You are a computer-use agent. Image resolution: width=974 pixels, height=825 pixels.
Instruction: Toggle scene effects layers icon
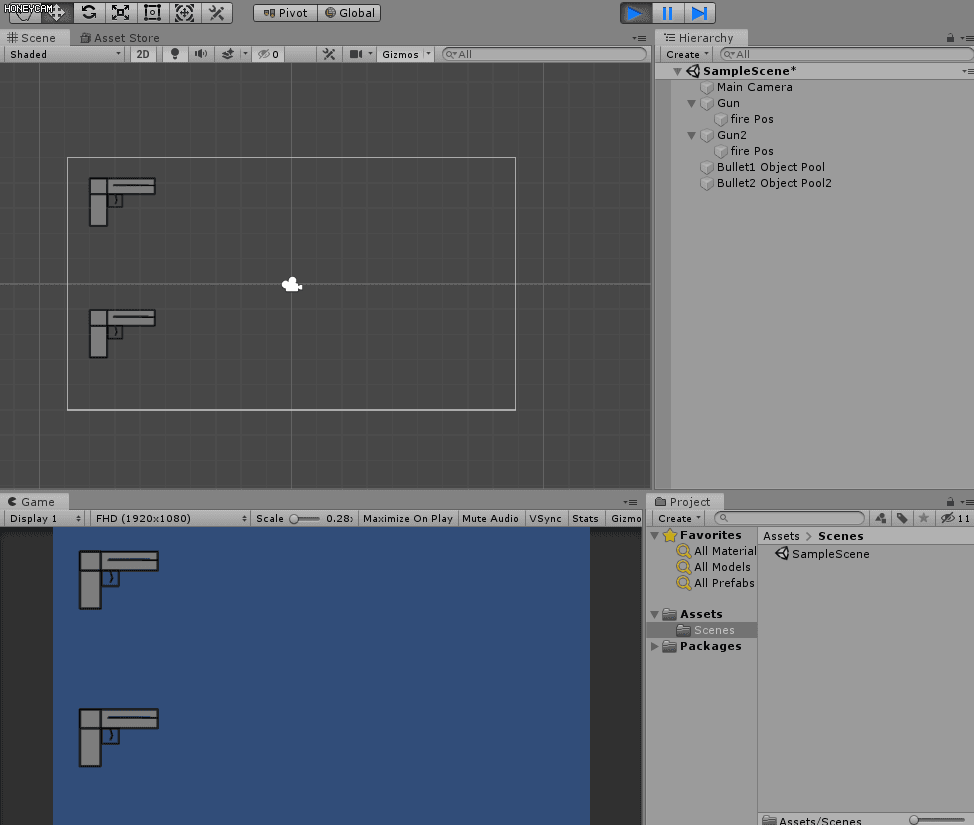point(228,54)
